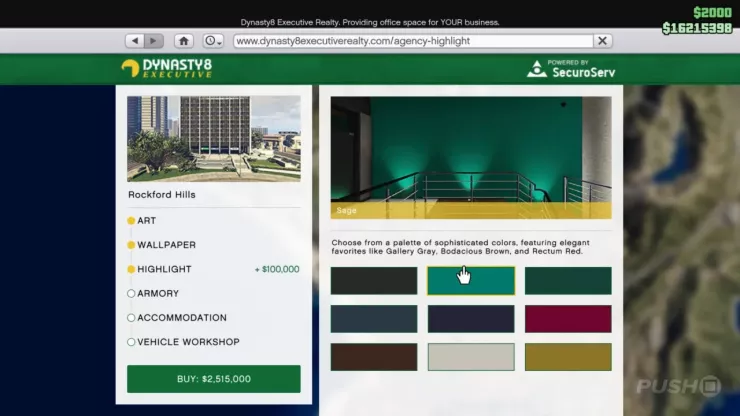Click the + $100,000 highlight price

(x=277, y=269)
